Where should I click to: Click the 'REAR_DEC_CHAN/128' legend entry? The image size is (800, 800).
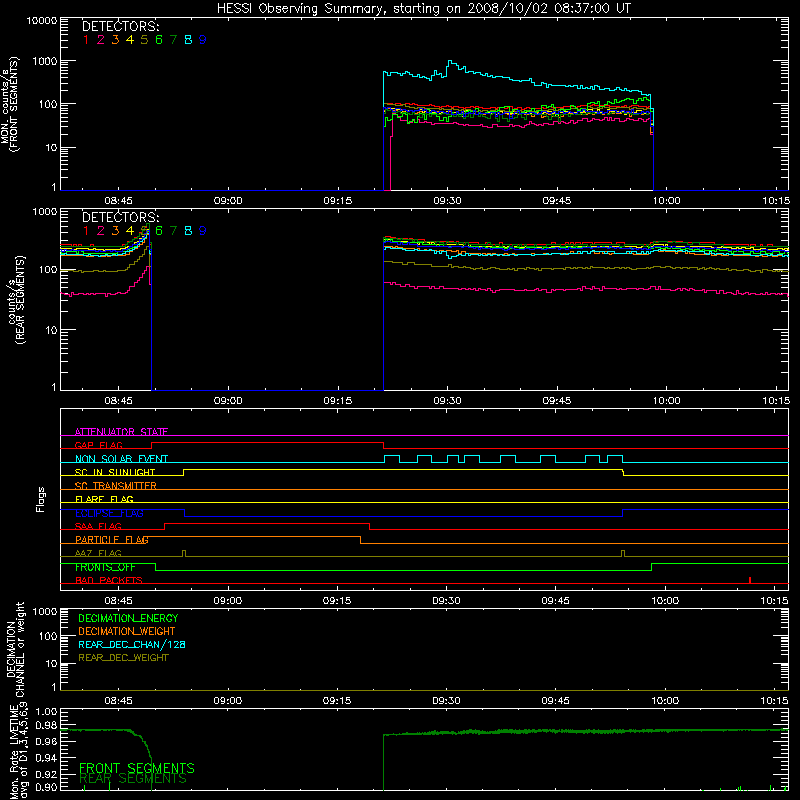point(132,644)
